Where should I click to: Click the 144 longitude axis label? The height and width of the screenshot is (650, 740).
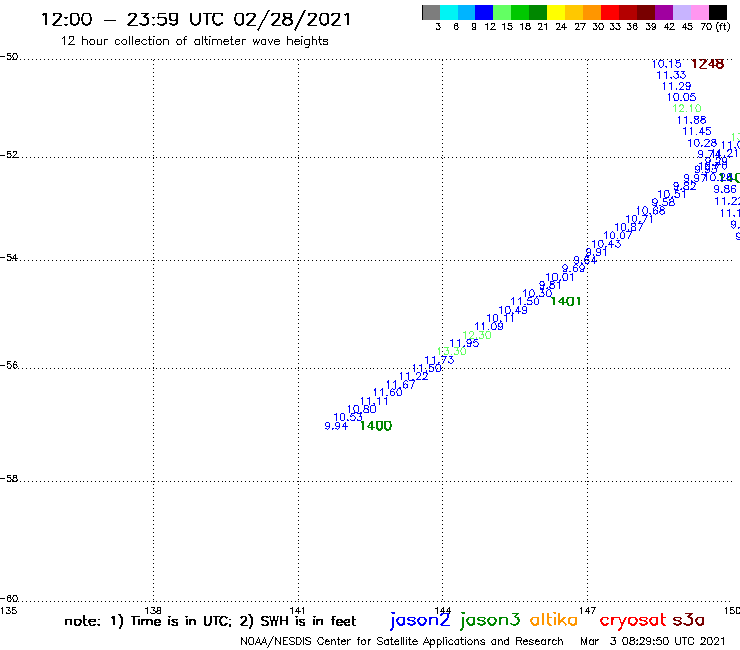click(x=443, y=610)
